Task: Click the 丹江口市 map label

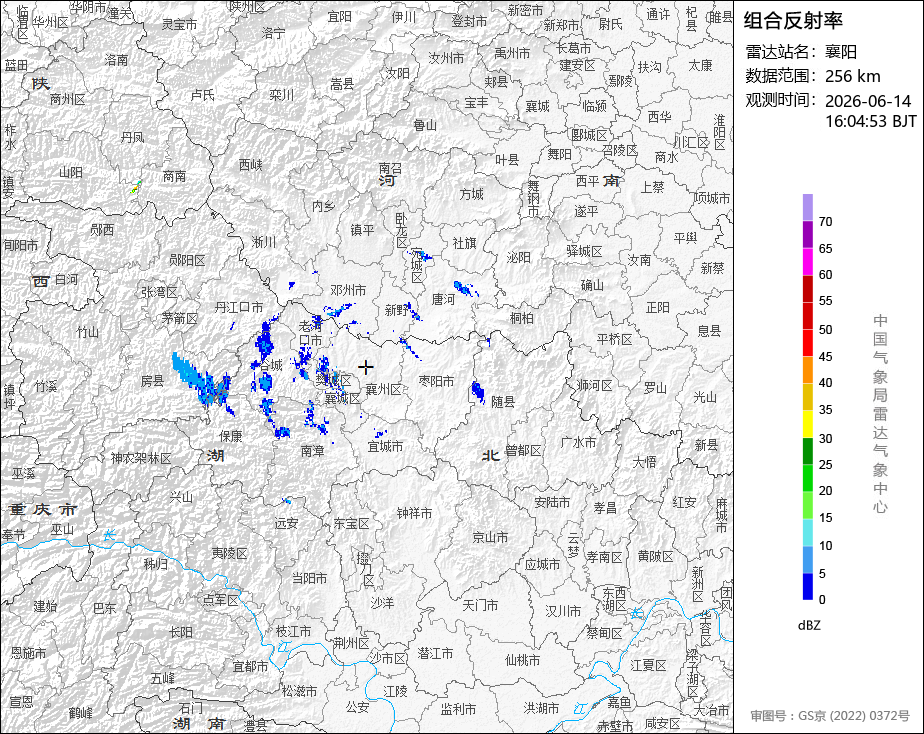Action: (239, 308)
